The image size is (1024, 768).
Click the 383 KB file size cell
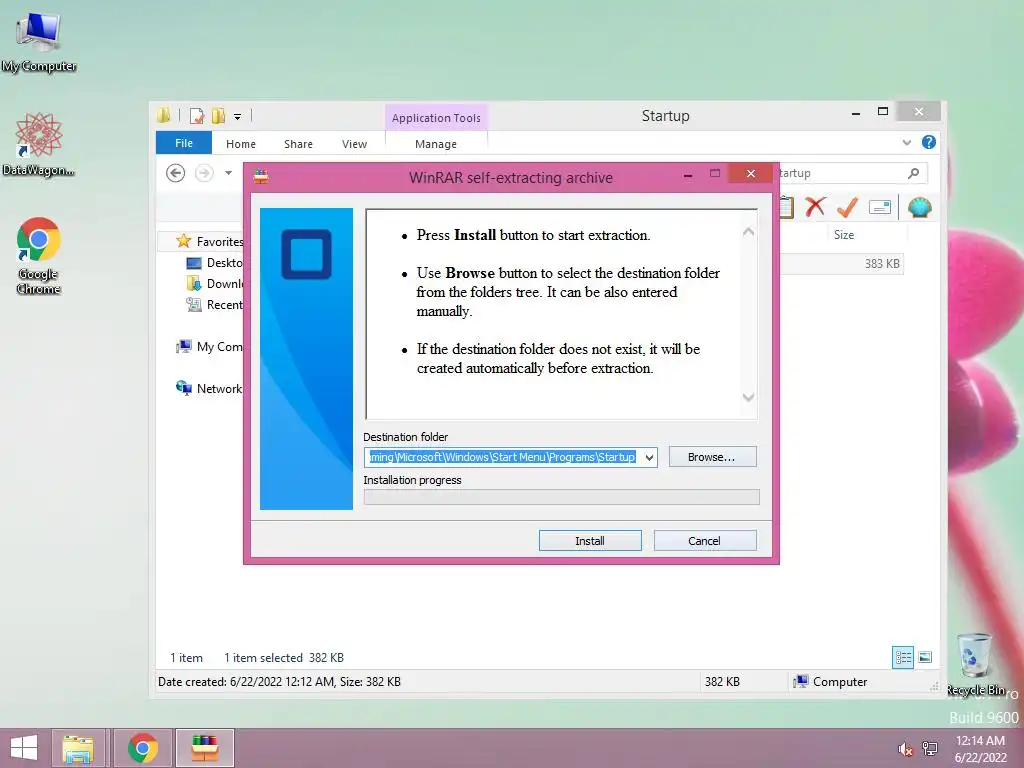[882, 264]
